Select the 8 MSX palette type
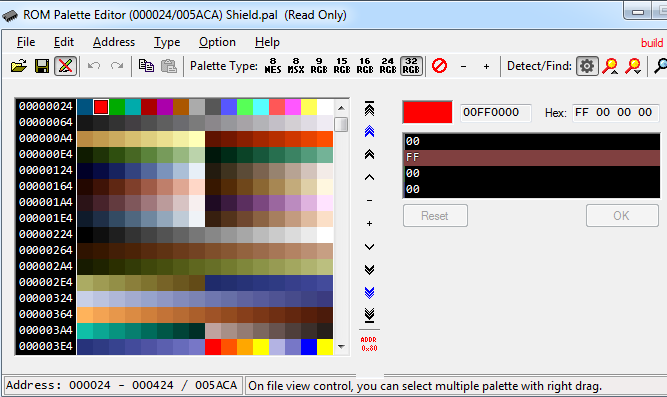Screen dimensions: 667x397 pos(296,66)
